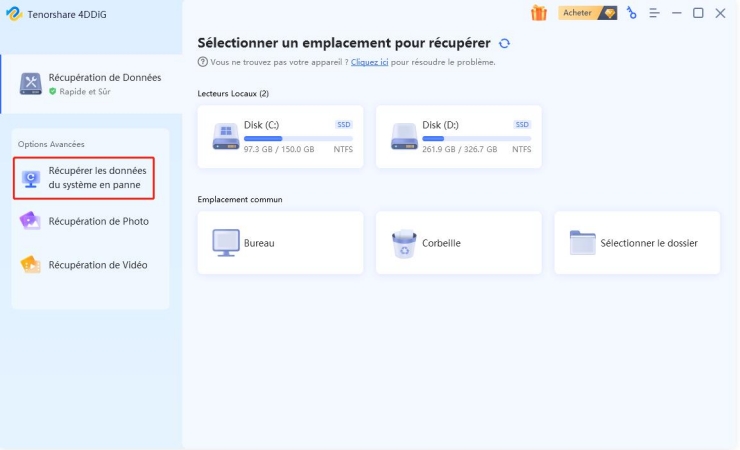Click NTFS label on Disk (D:)
Screen dimensions: 740x450
(521, 149)
